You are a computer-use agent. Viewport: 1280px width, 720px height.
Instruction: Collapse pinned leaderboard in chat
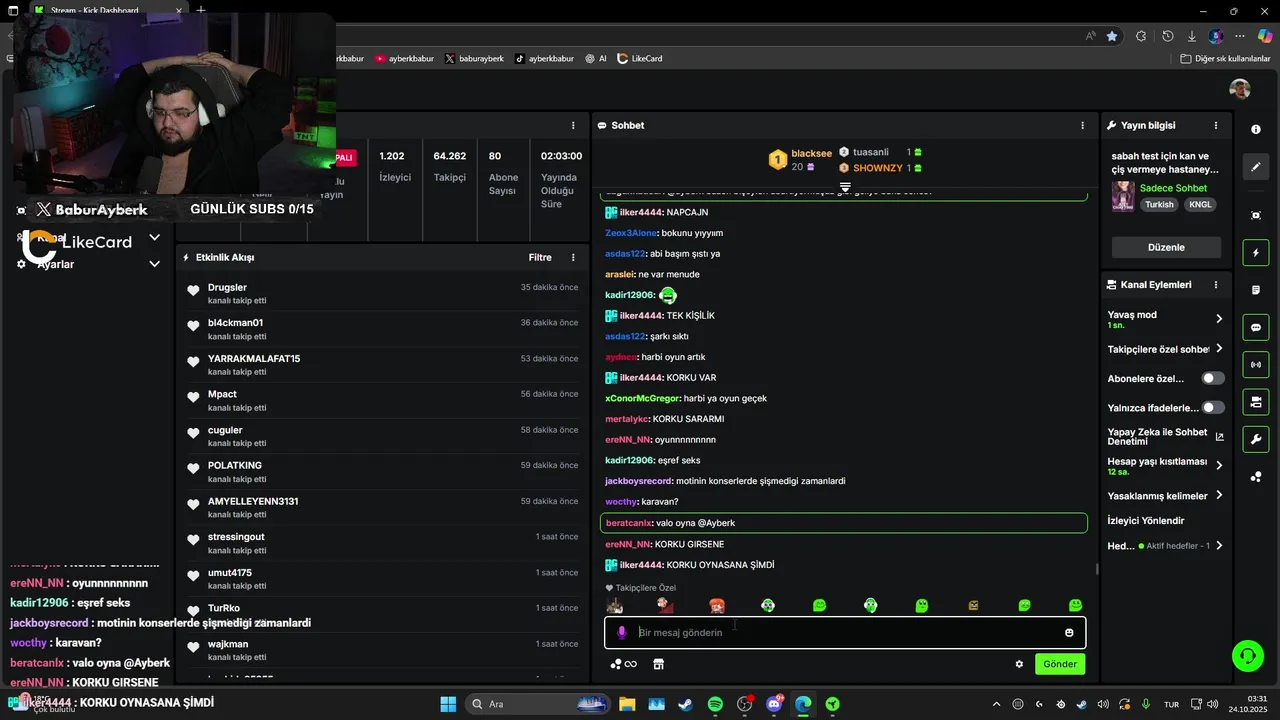pyautogui.click(x=845, y=187)
